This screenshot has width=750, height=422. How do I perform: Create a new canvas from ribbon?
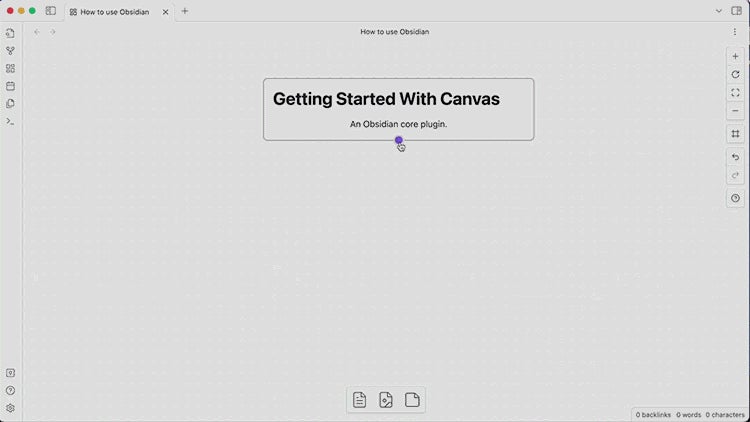10,68
